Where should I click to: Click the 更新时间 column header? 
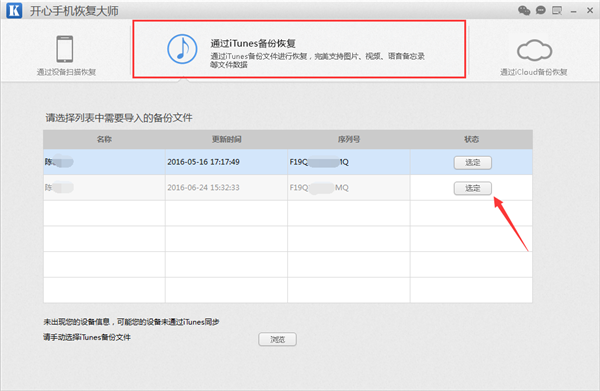point(227,139)
